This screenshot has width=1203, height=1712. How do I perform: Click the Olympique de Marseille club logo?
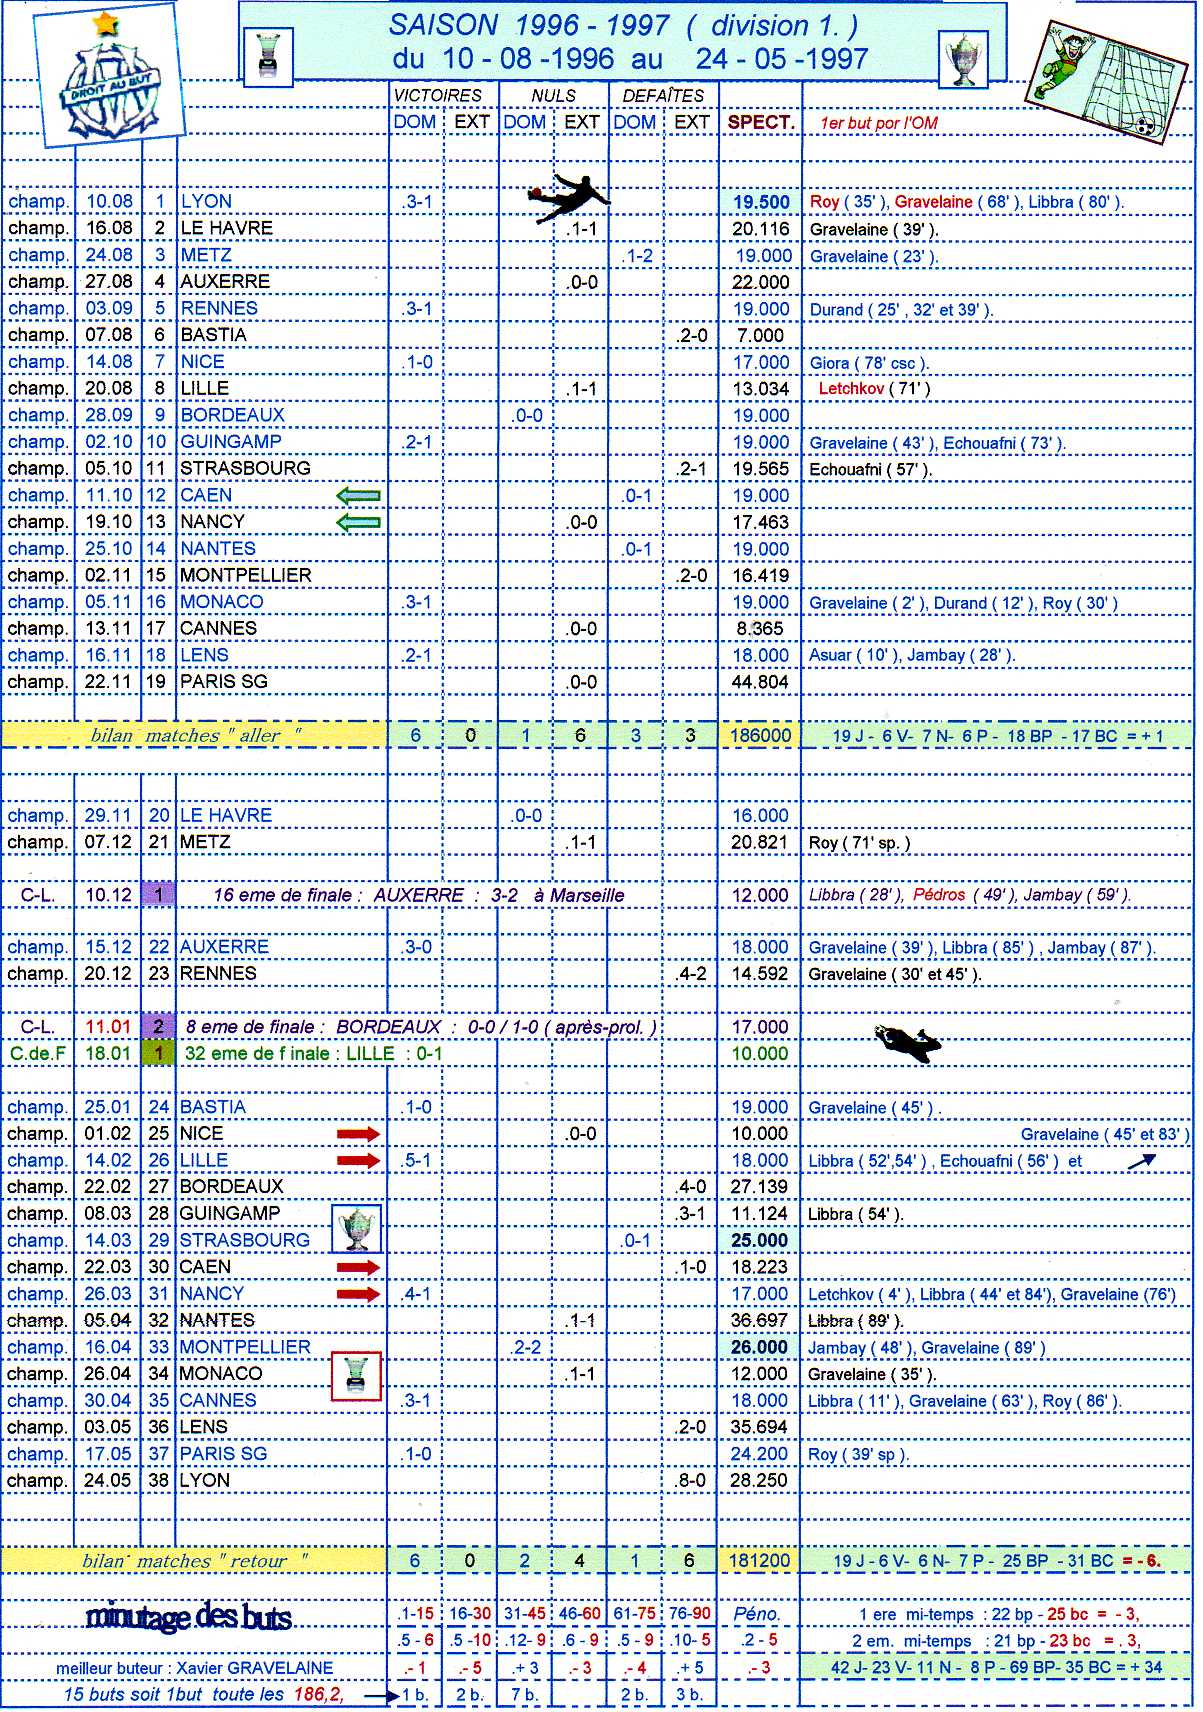(x=109, y=80)
